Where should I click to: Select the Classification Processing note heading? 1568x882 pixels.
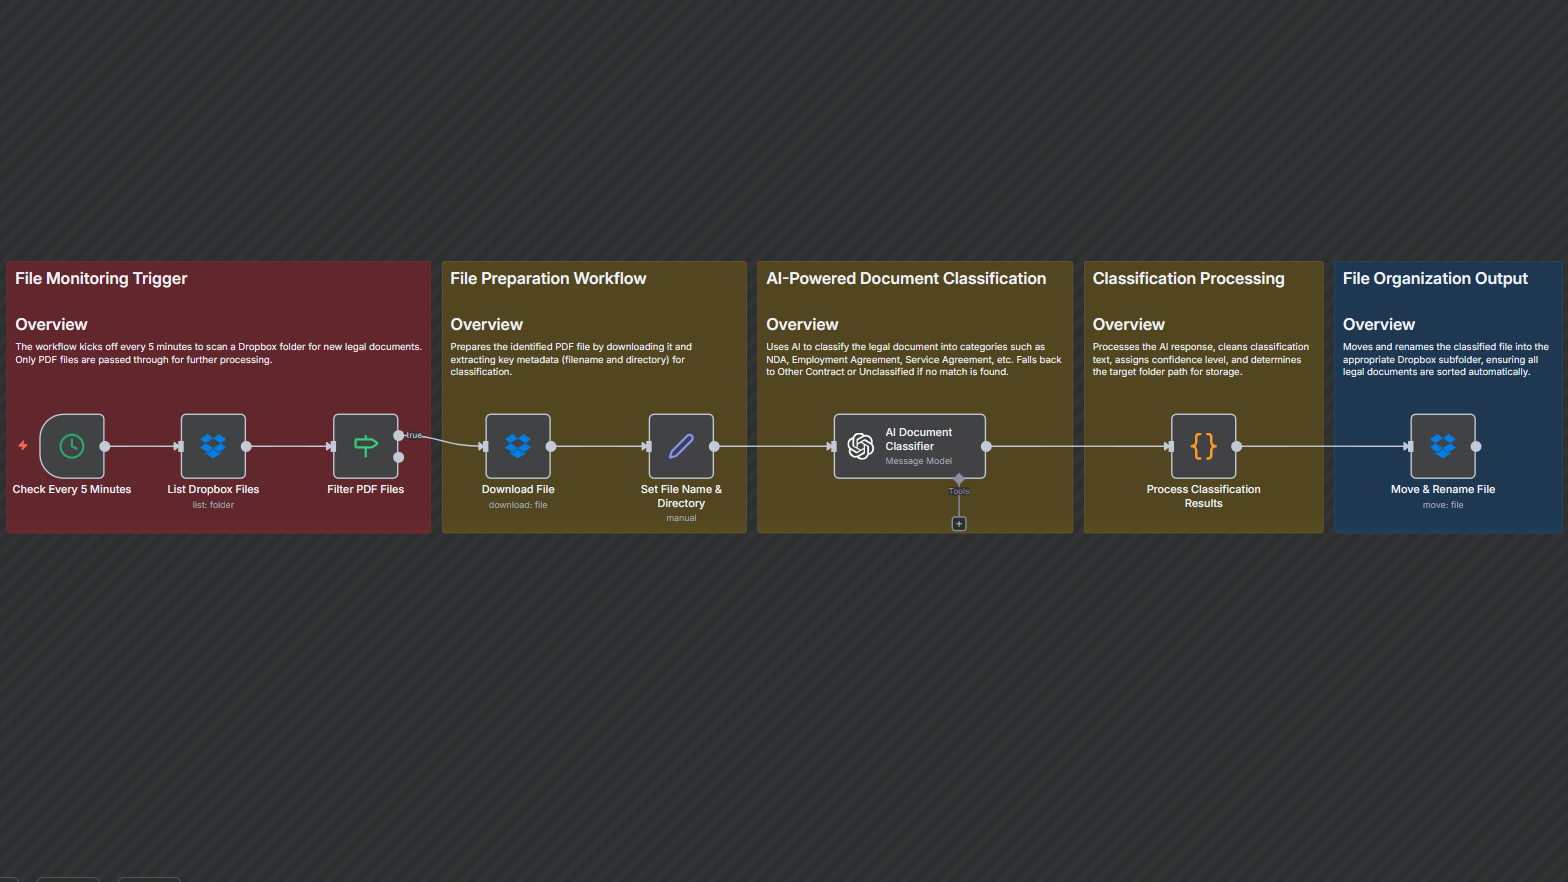1188,279
